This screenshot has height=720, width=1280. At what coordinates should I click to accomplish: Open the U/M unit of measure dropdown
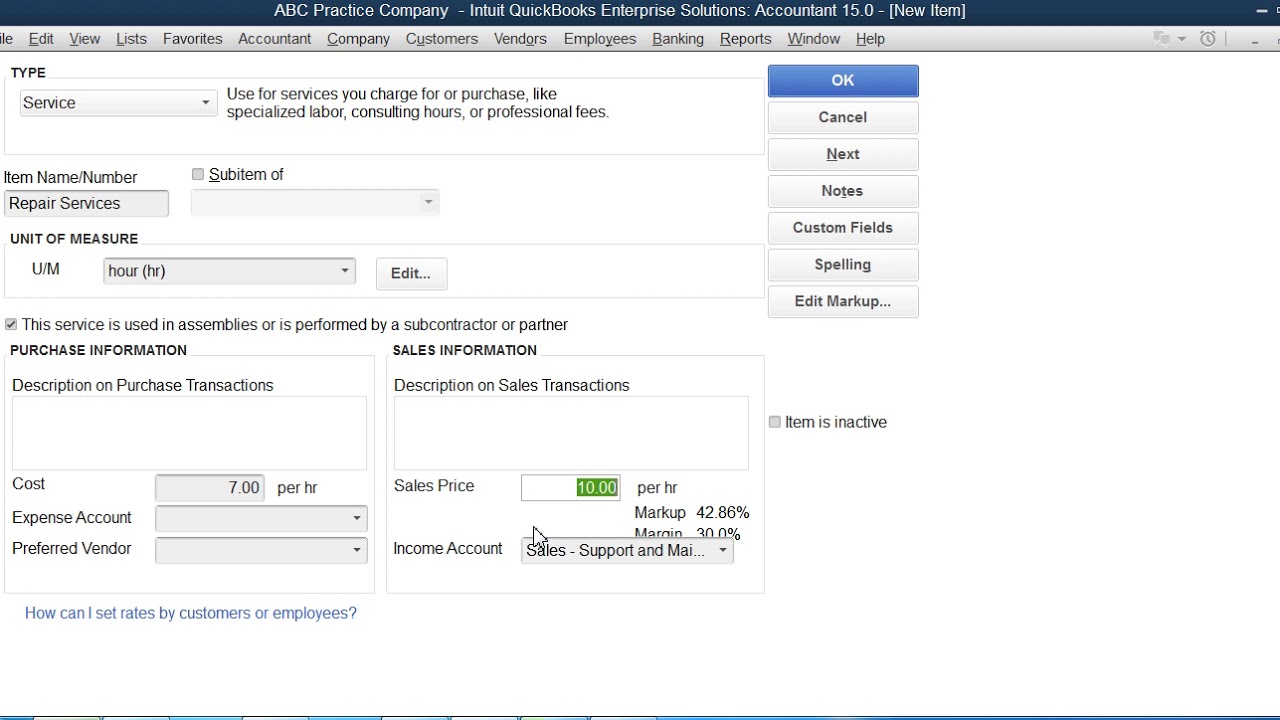click(x=229, y=271)
